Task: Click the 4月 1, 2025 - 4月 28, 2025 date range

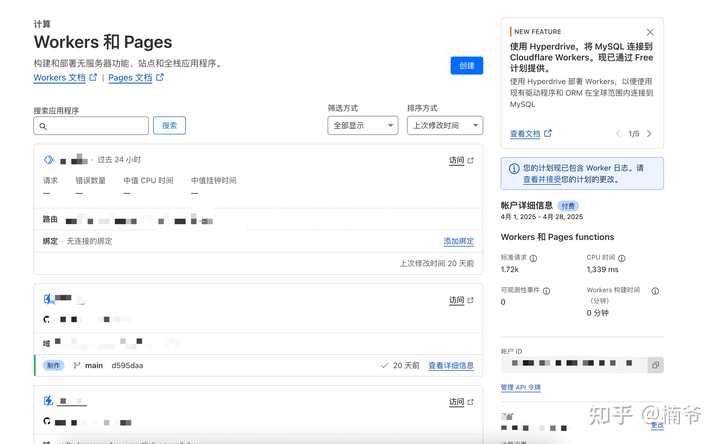Action: [x=542, y=217]
